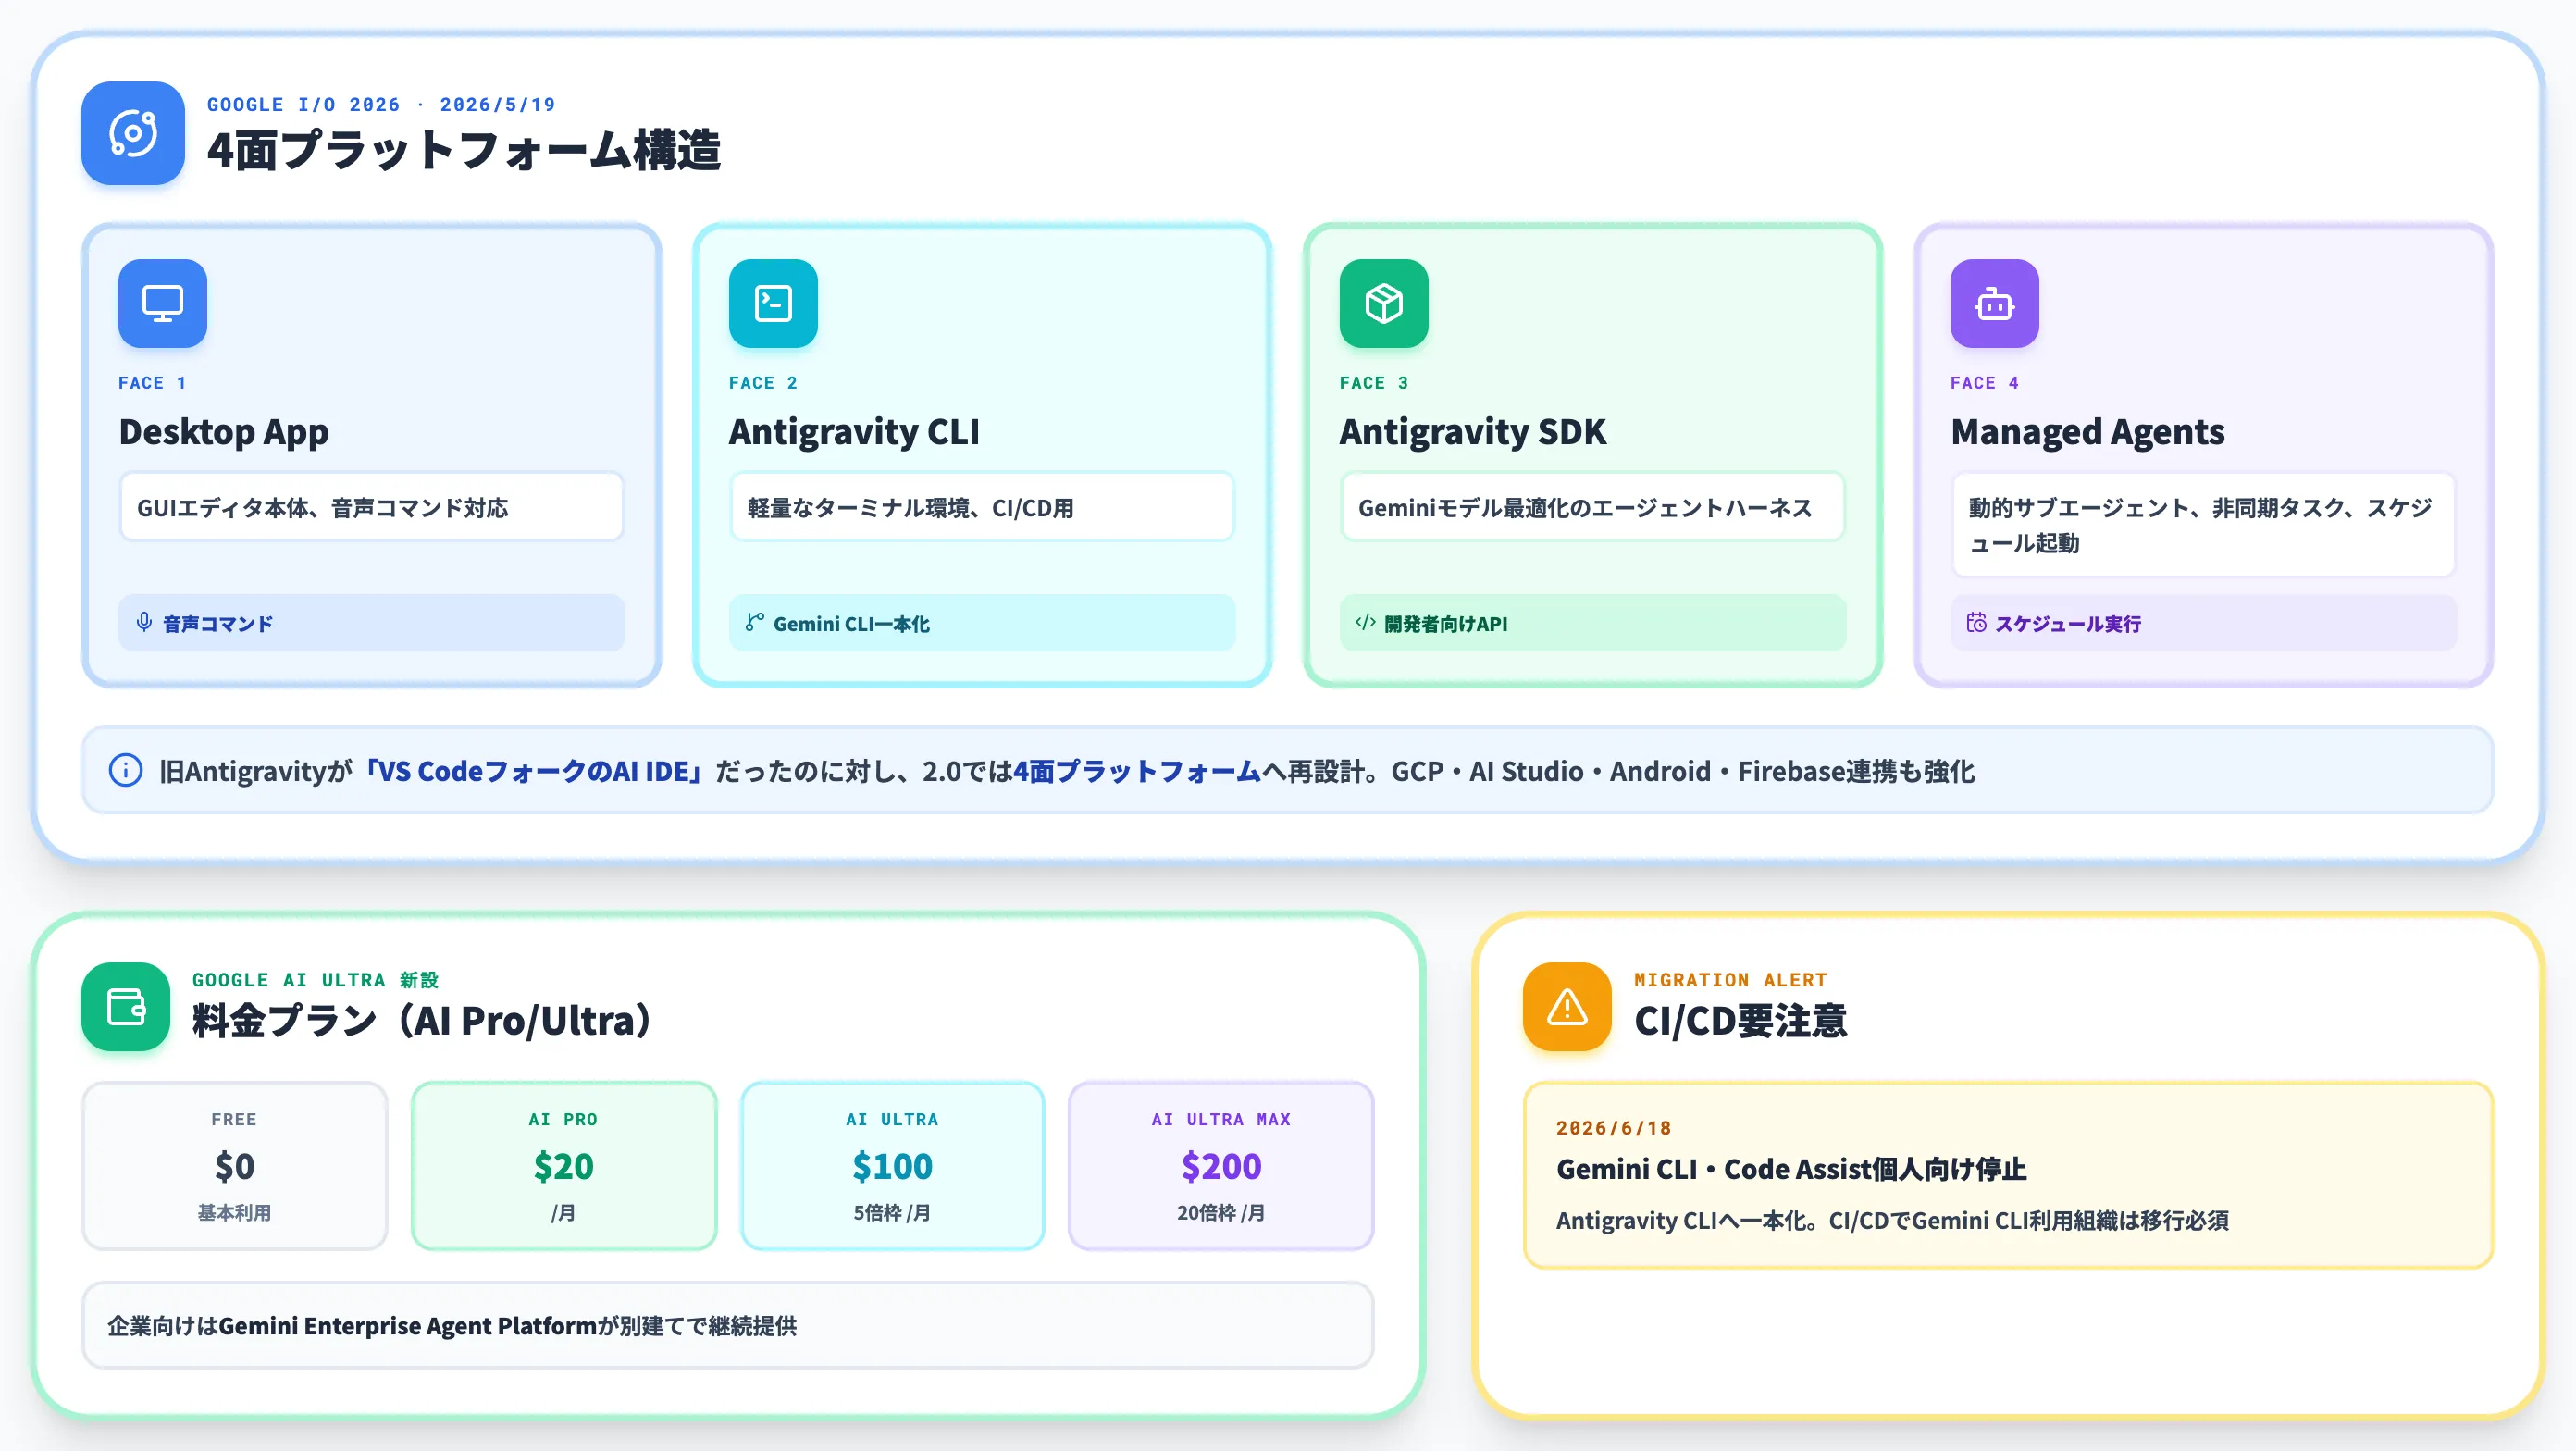Image resolution: width=2576 pixels, height=1451 pixels.
Task: Click the info circle icon in the note
Action: coord(125,770)
